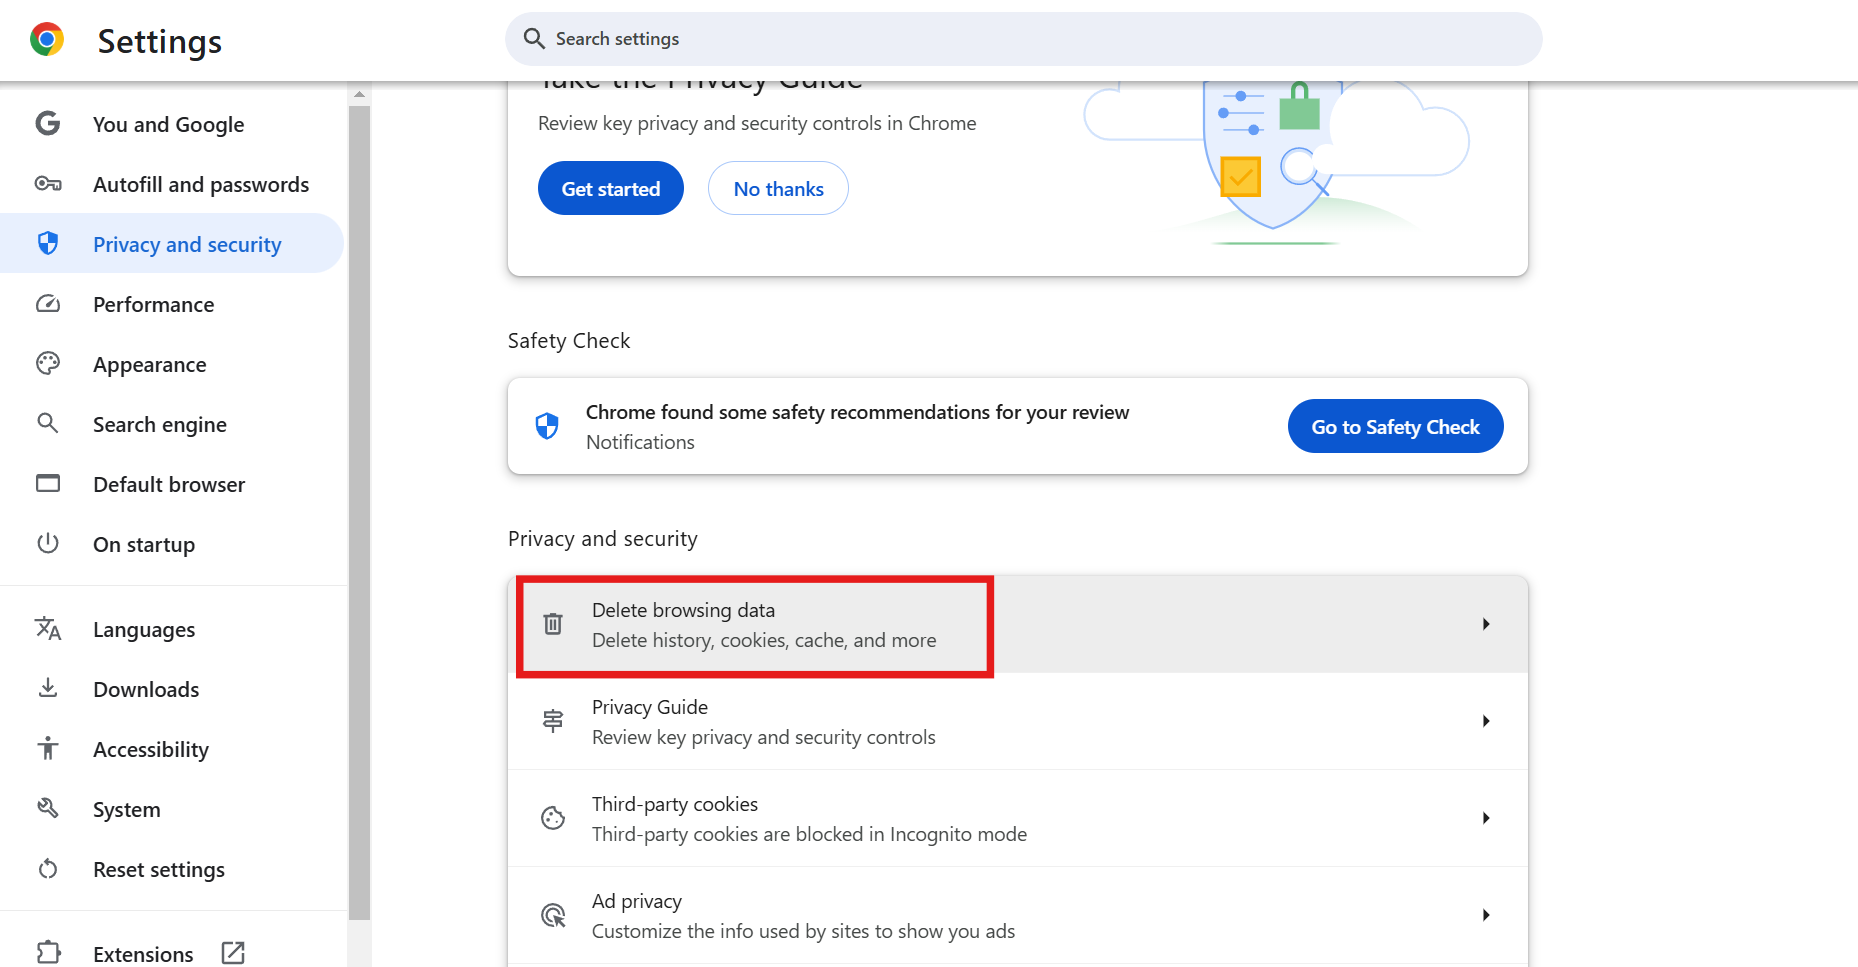The image size is (1858, 967).
Task: Go to the Downloads settings section
Action: (x=146, y=689)
